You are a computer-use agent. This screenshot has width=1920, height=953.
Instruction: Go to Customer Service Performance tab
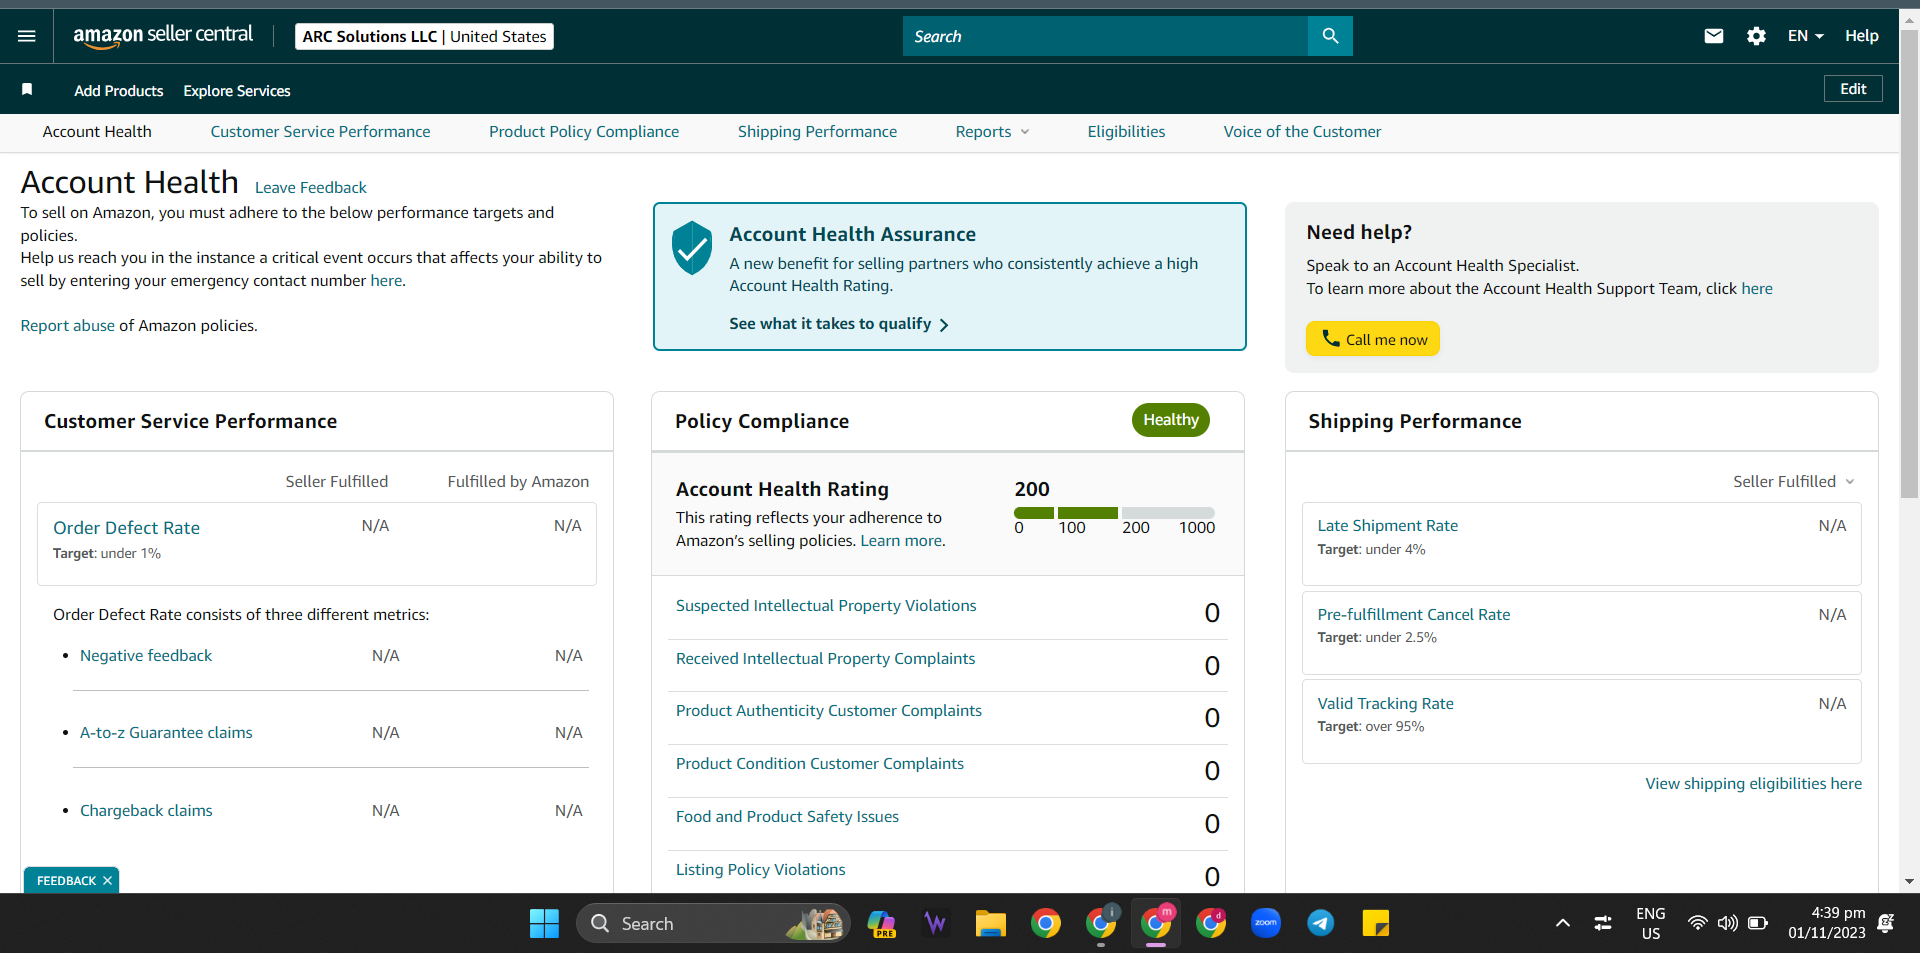[320, 132]
